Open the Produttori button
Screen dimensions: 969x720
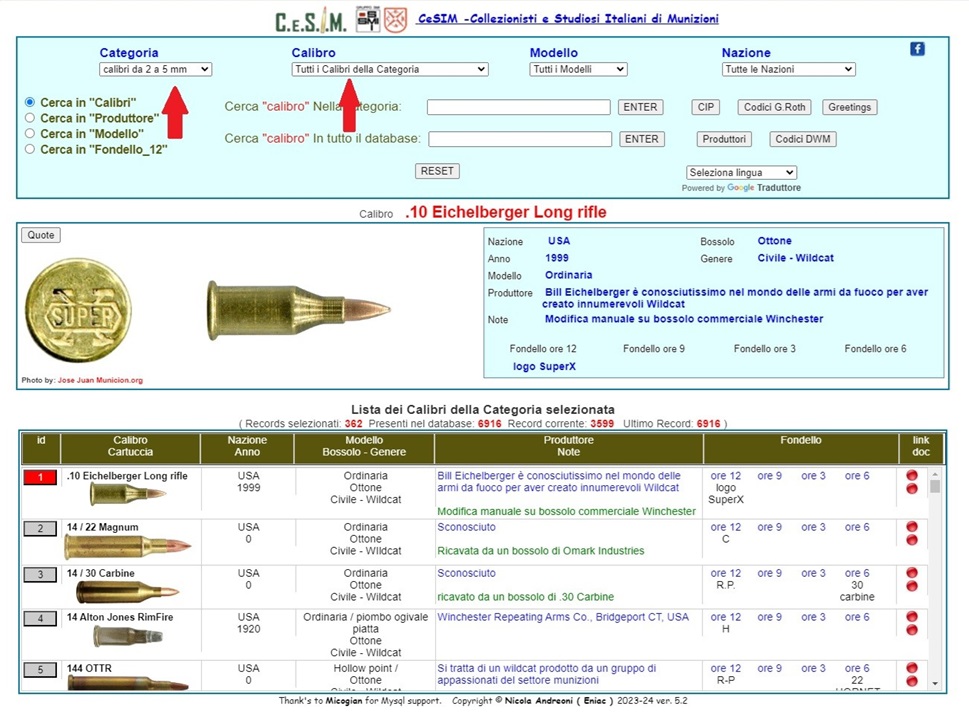(724, 139)
